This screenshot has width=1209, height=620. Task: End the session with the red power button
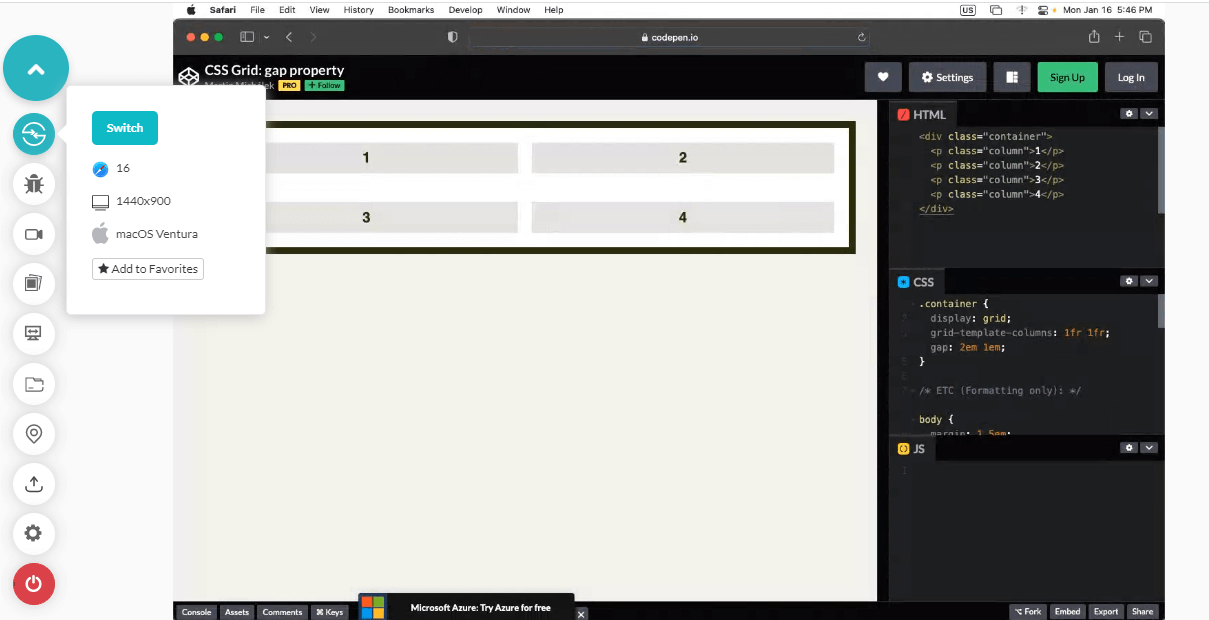click(34, 584)
